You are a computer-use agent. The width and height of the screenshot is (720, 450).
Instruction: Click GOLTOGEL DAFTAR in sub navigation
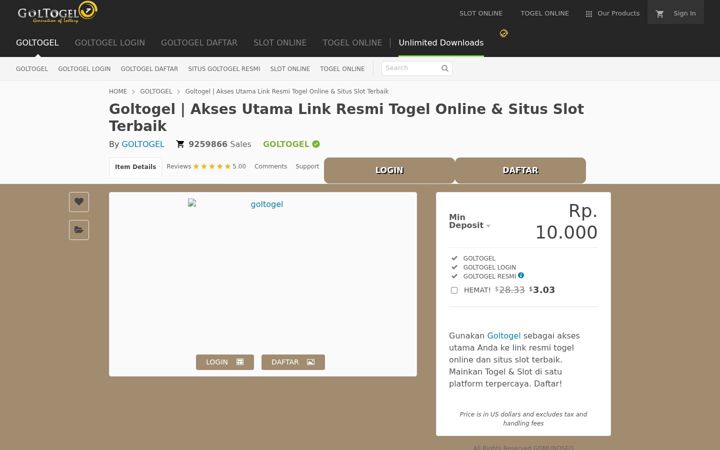[x=149, y=69]
